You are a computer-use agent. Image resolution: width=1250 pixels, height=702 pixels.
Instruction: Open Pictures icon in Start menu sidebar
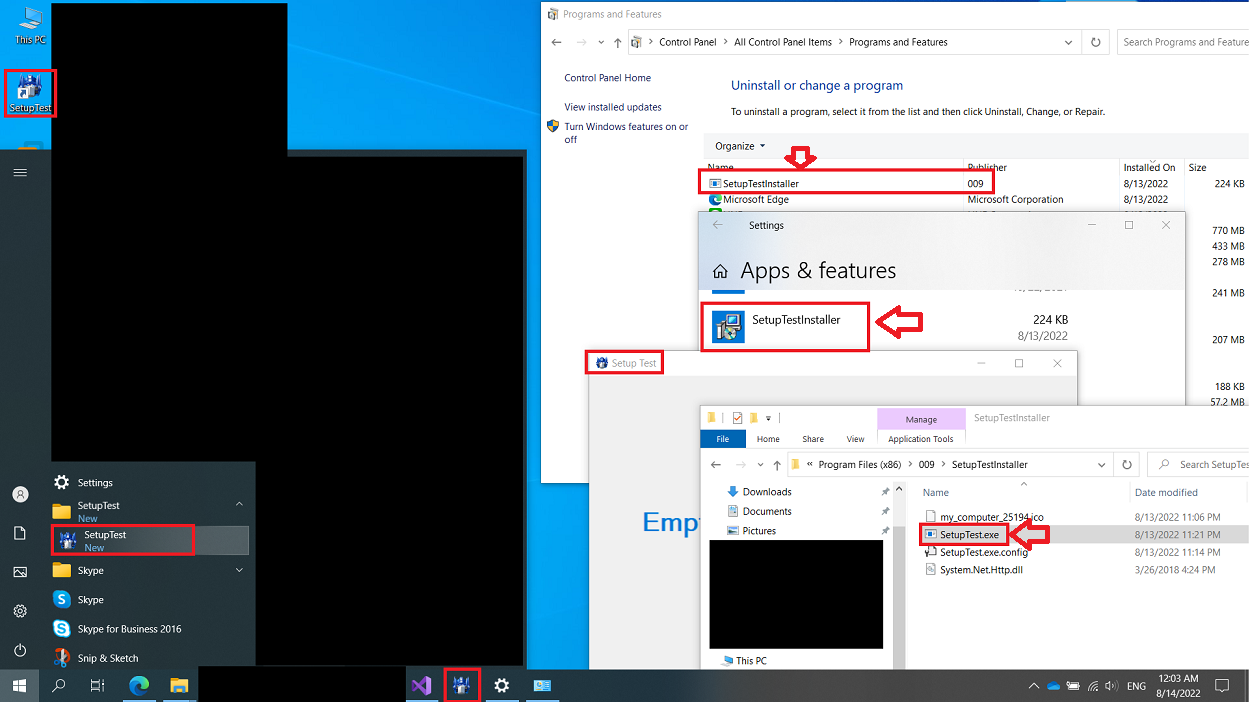point(20,572)
